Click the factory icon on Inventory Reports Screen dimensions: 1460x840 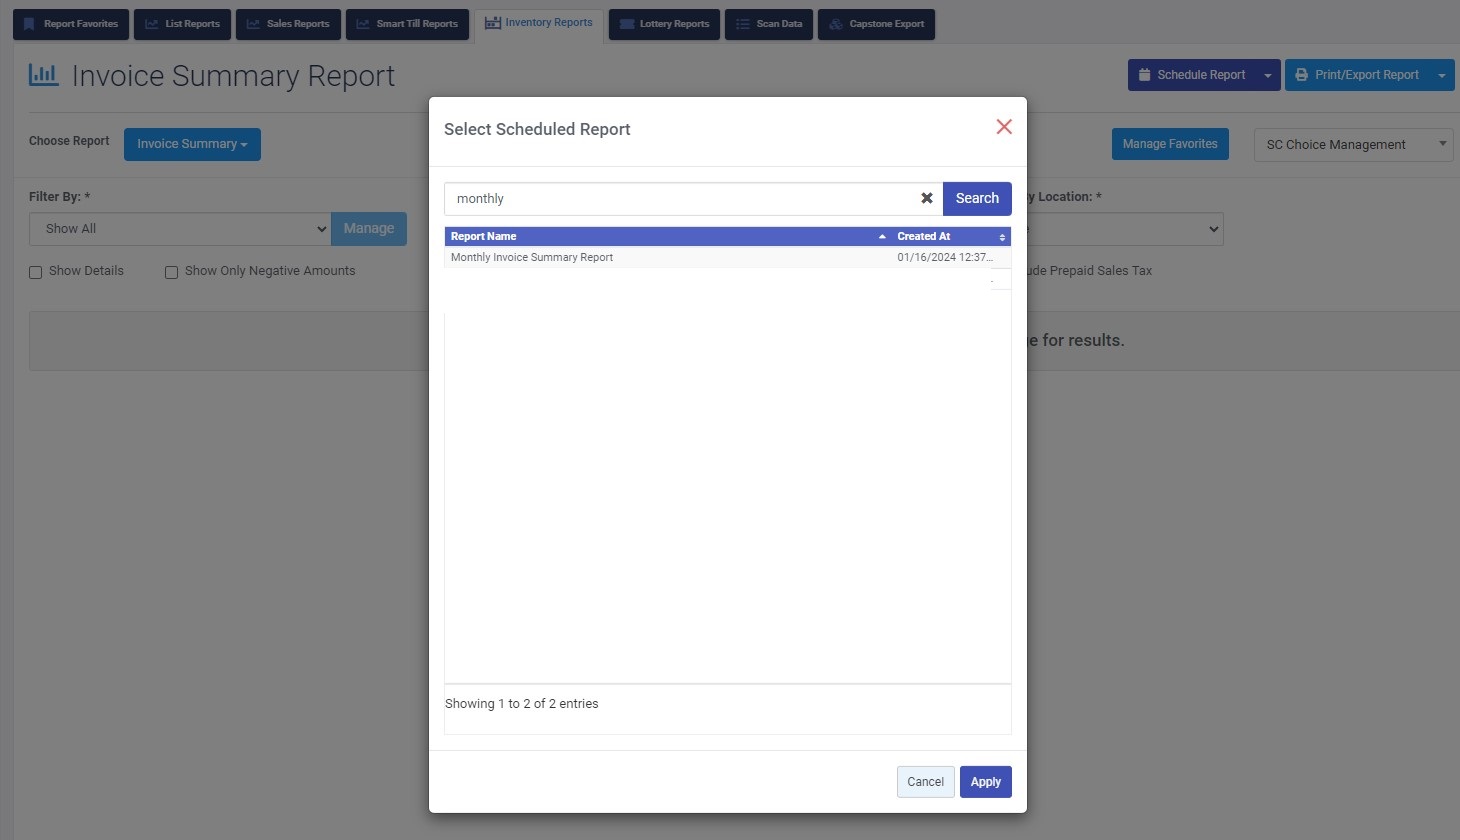493,23
